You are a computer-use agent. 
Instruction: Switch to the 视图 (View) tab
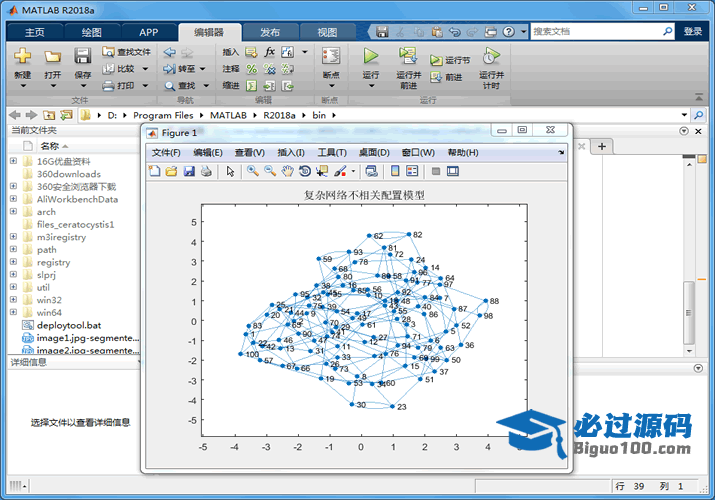pos(327,32)
